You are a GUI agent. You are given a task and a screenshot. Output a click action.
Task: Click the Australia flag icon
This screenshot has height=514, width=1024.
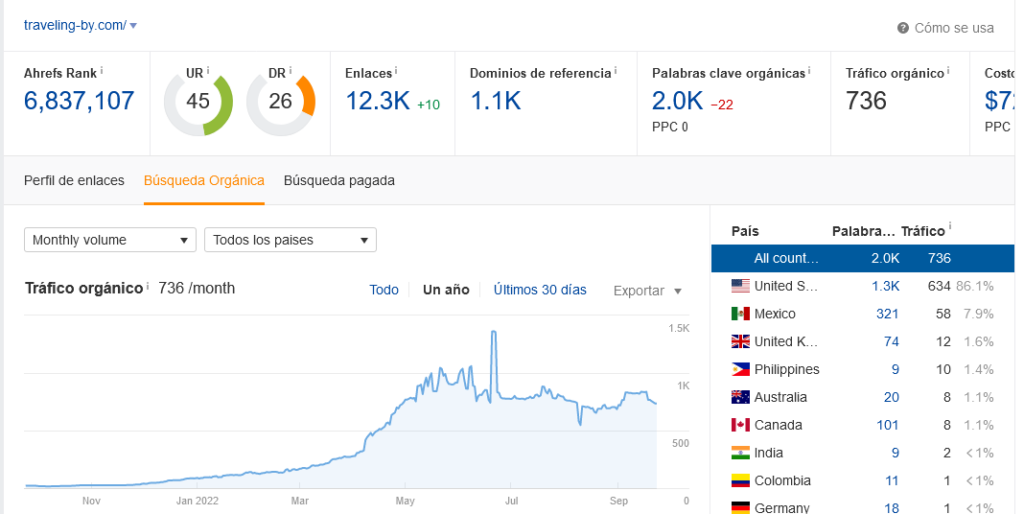740,397
